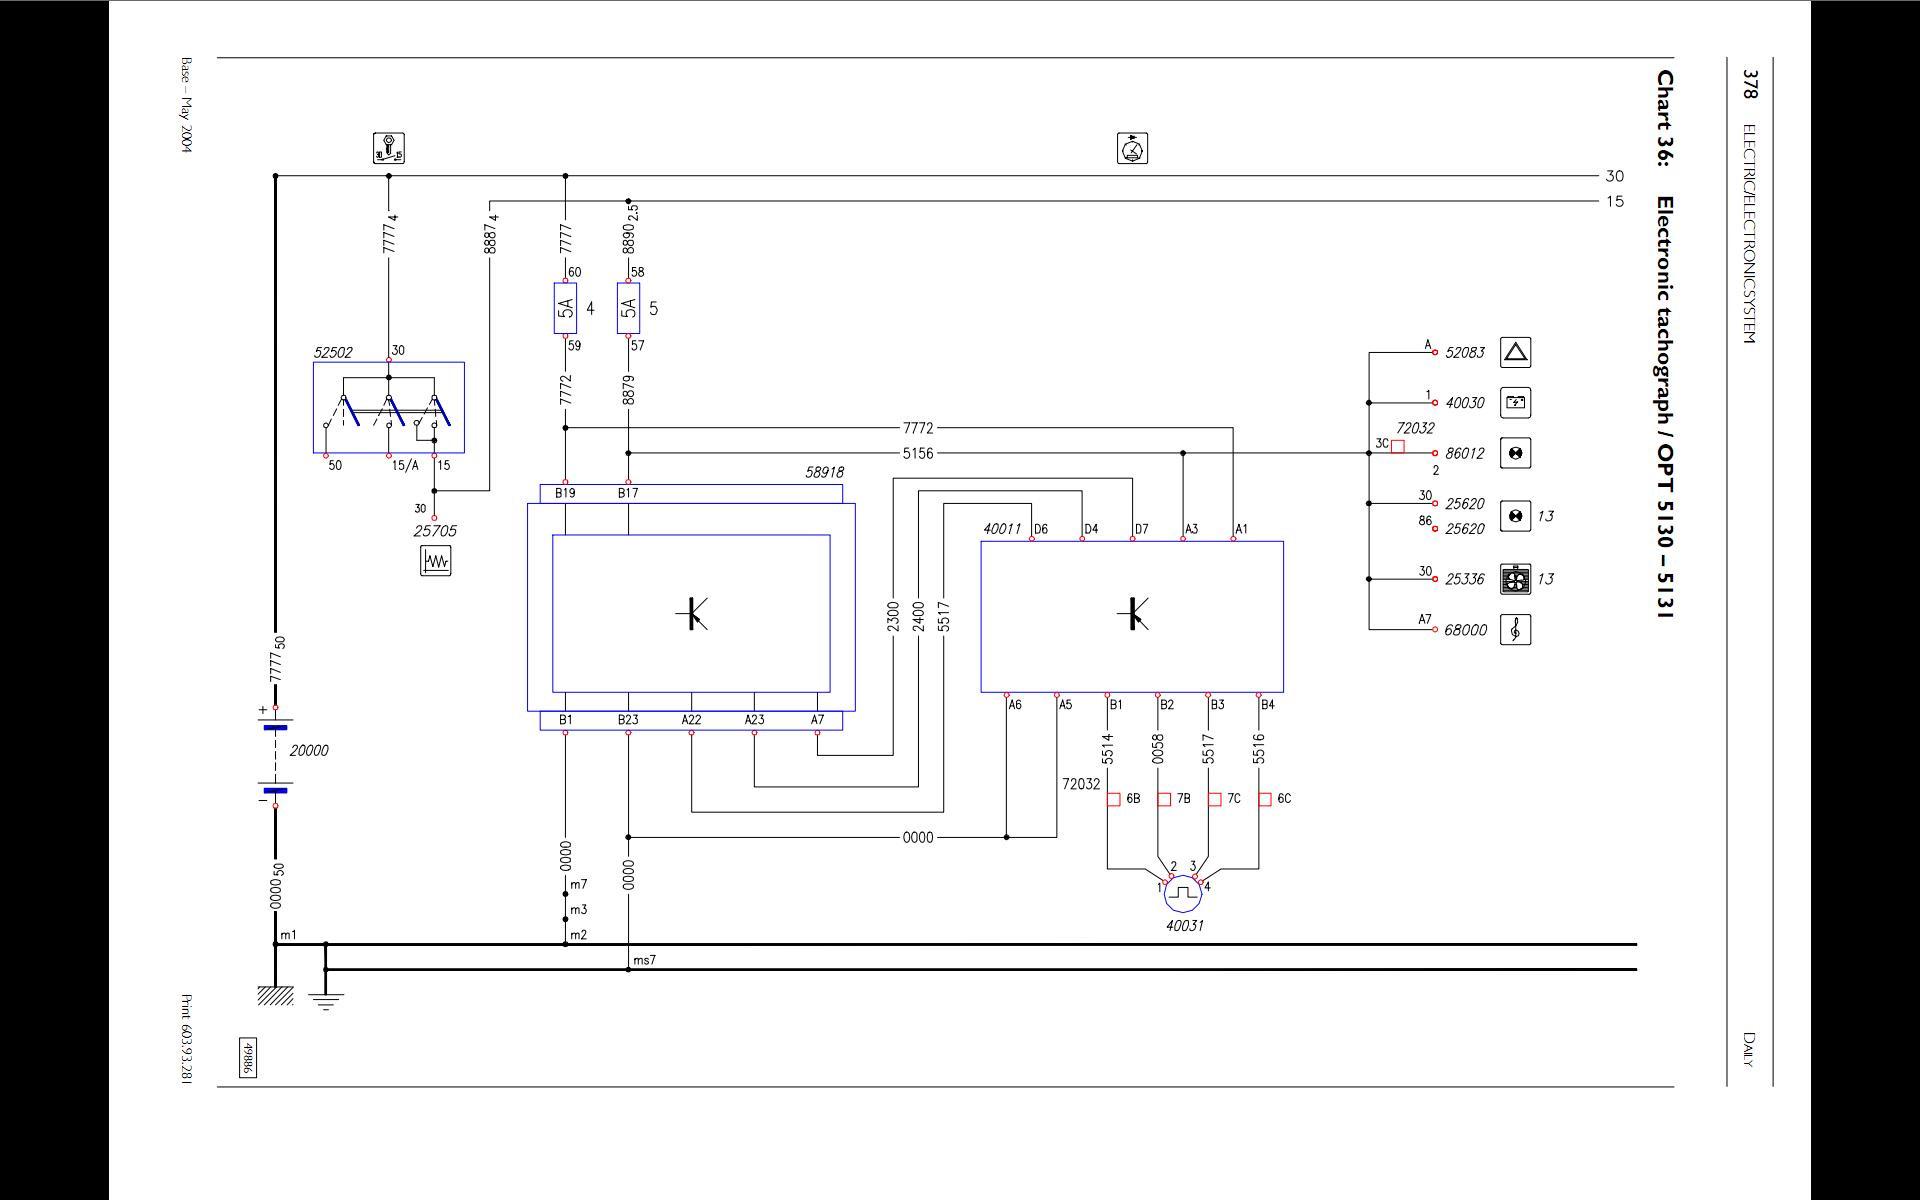This screenshot has height=1200, width=1920.
Task: Click the pulse sensor symbol 40031
Action: [1182, 894]
